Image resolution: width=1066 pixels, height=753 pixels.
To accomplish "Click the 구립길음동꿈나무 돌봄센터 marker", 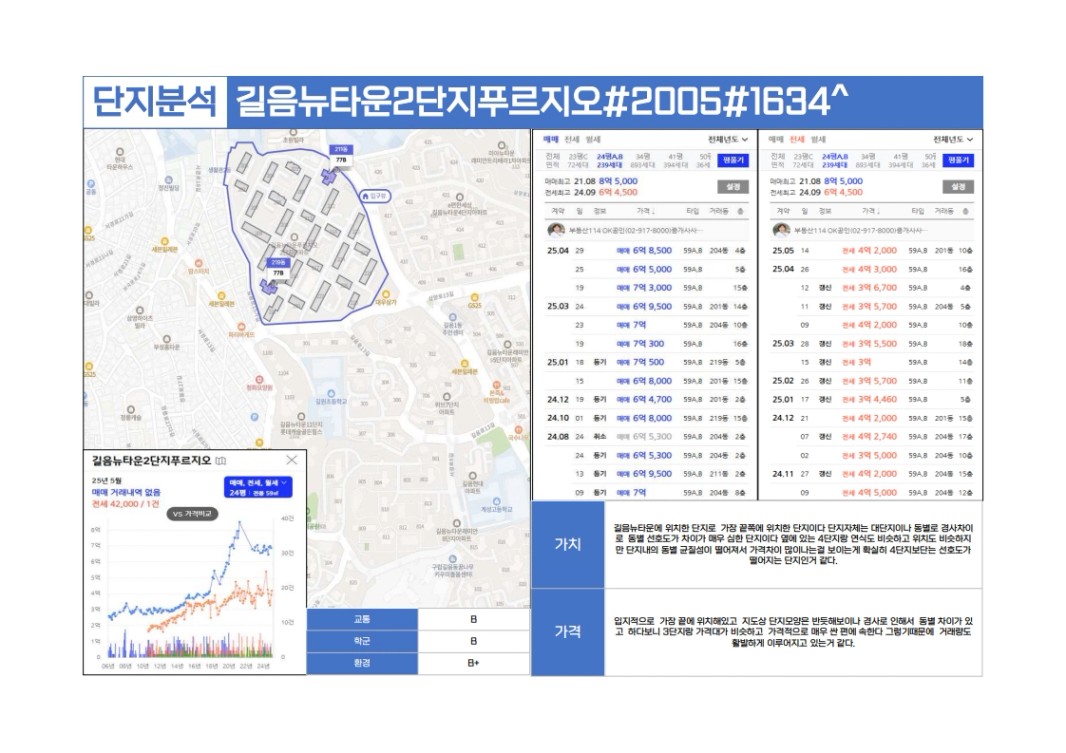I will point(453,565).
